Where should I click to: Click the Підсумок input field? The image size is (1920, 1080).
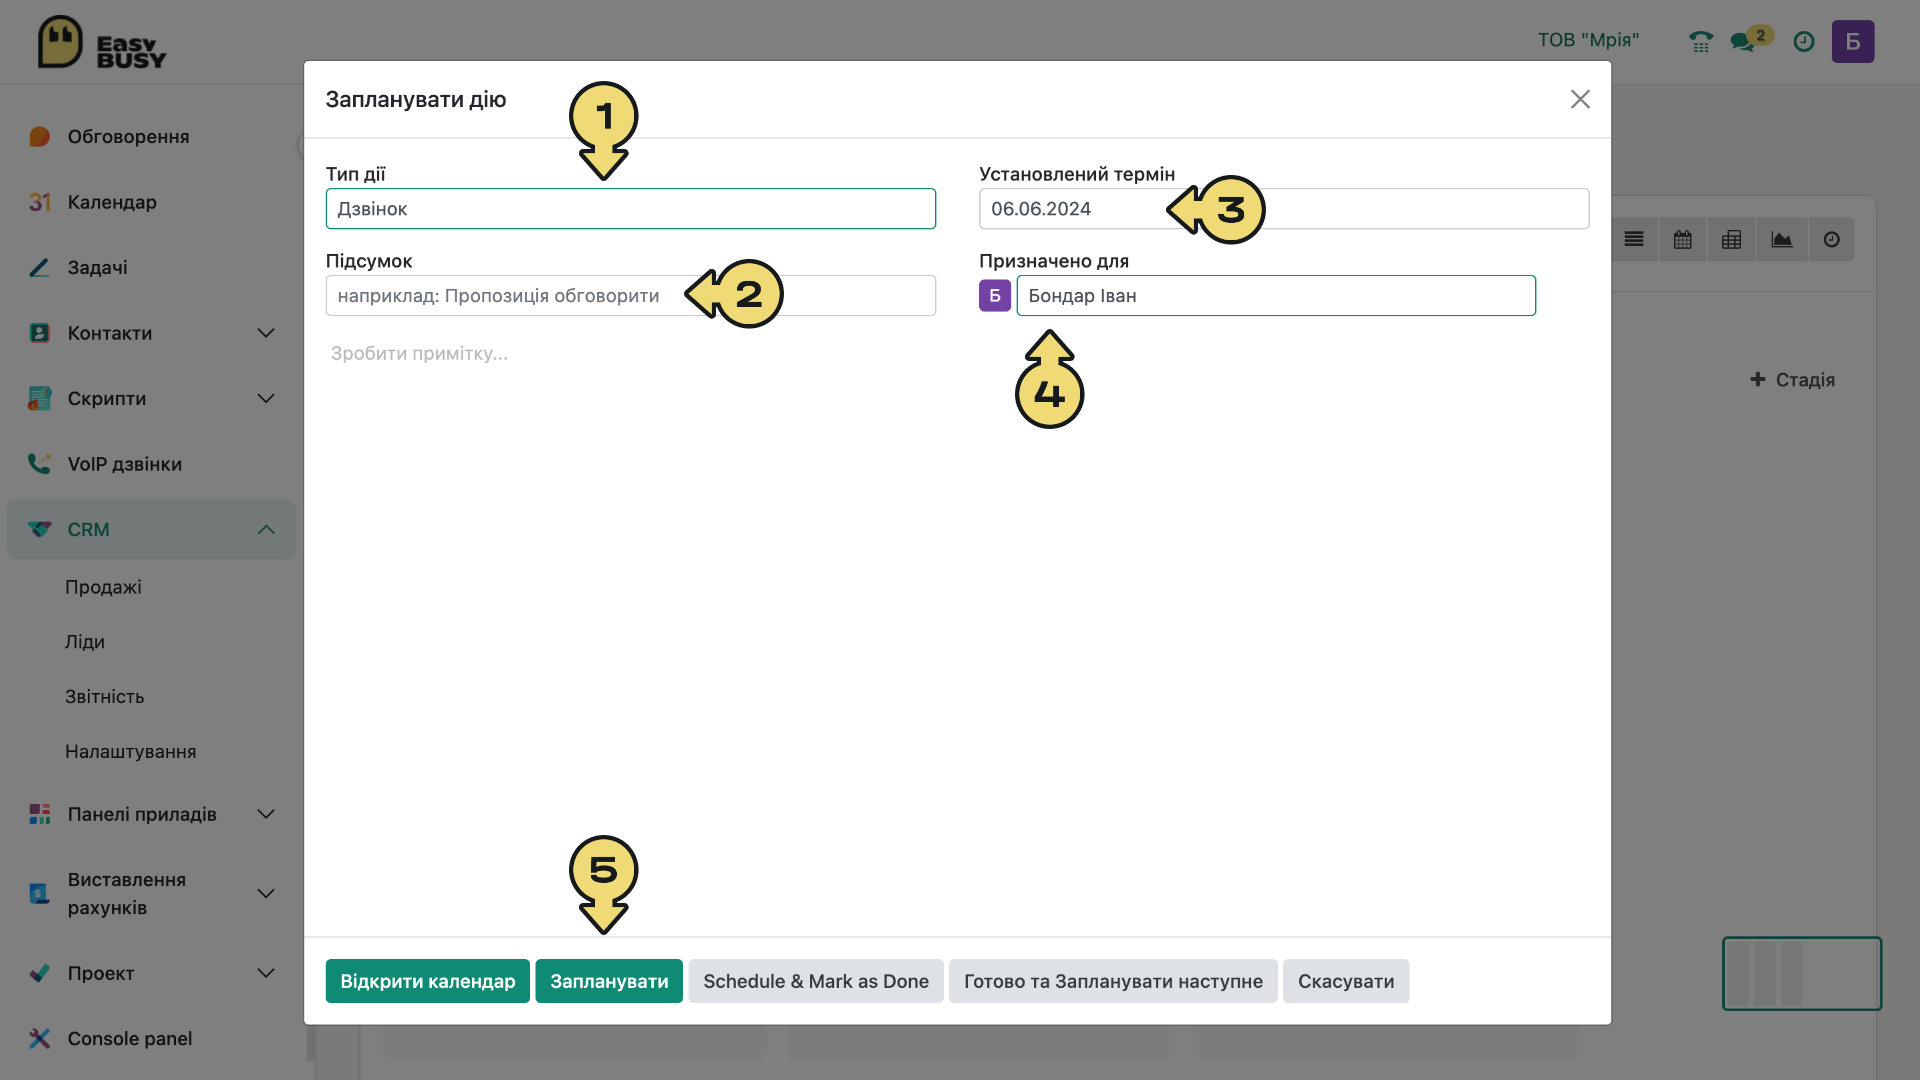click(x=631, y=296)
